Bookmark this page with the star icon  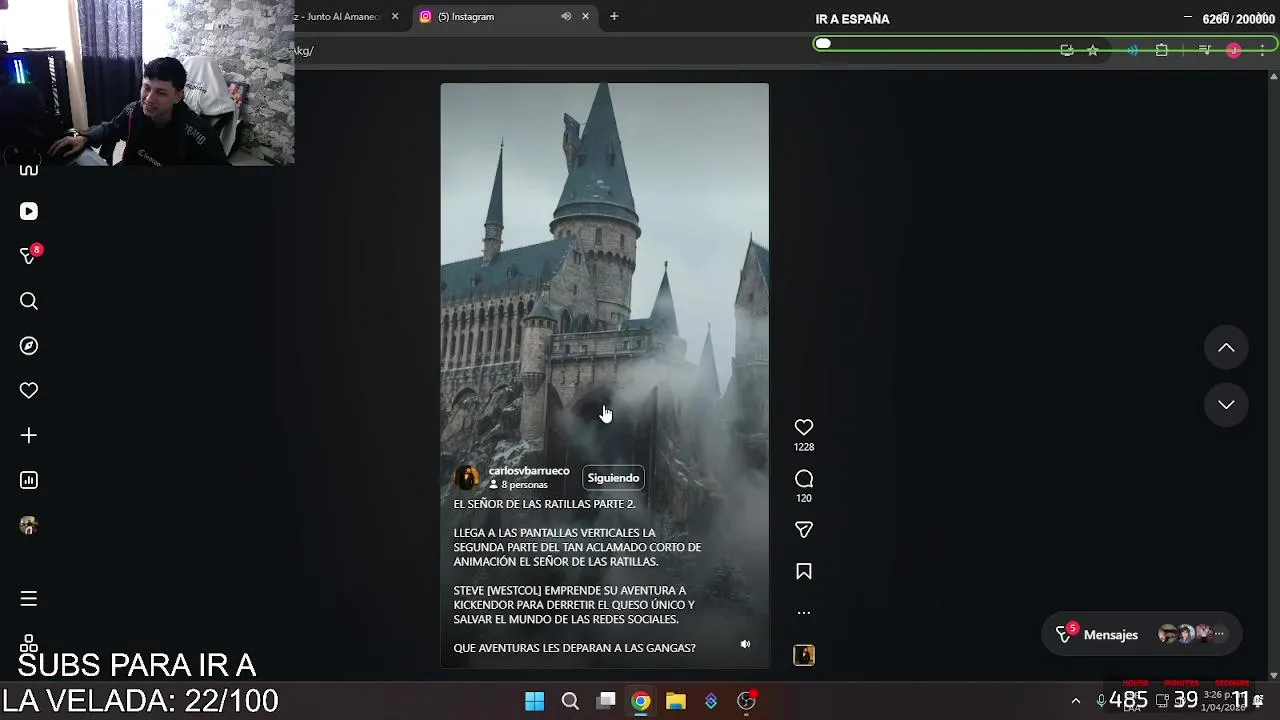point(1093,50)
